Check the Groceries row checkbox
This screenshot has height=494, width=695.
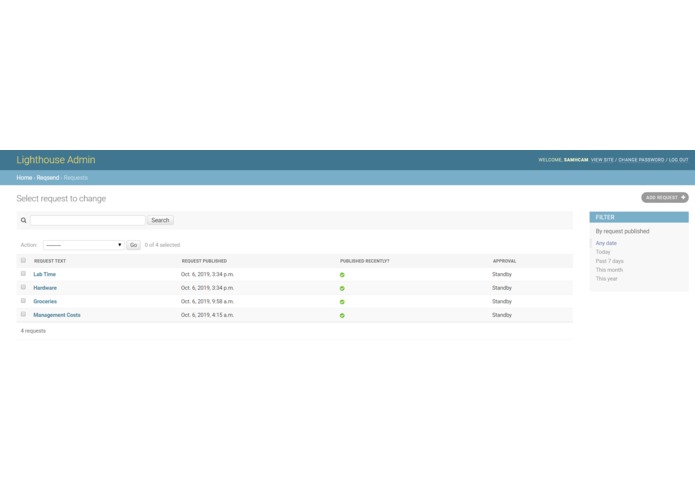pos(23,301)
